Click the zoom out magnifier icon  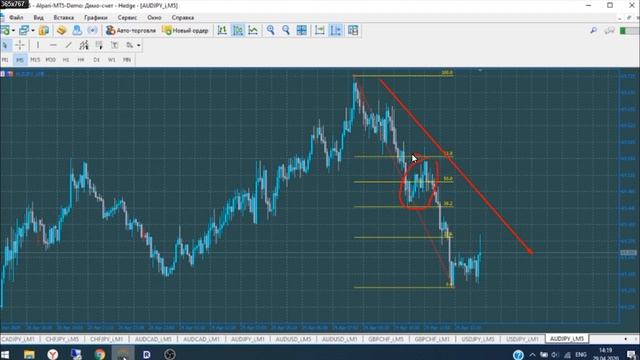pyautogui.click(x=286, y=30)
